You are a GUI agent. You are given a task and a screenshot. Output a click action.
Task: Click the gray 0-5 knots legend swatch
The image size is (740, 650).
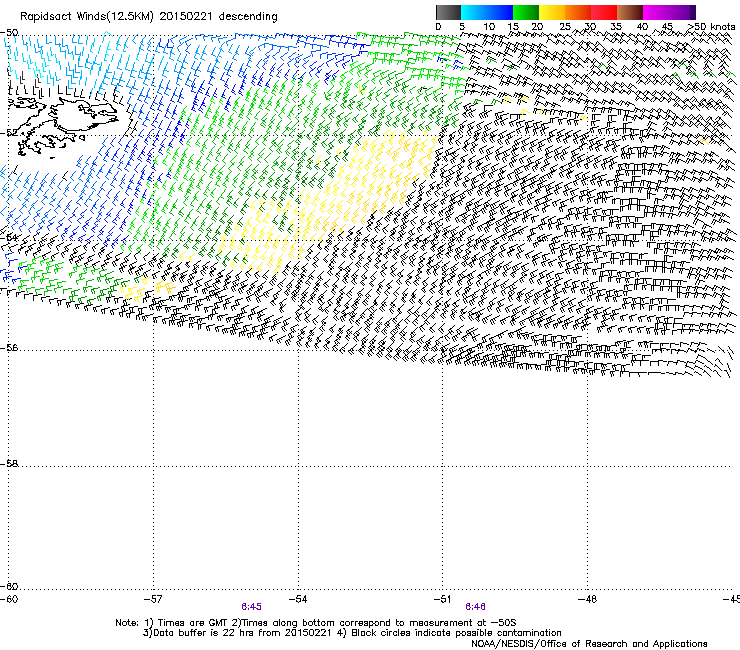tap(448, 12)
